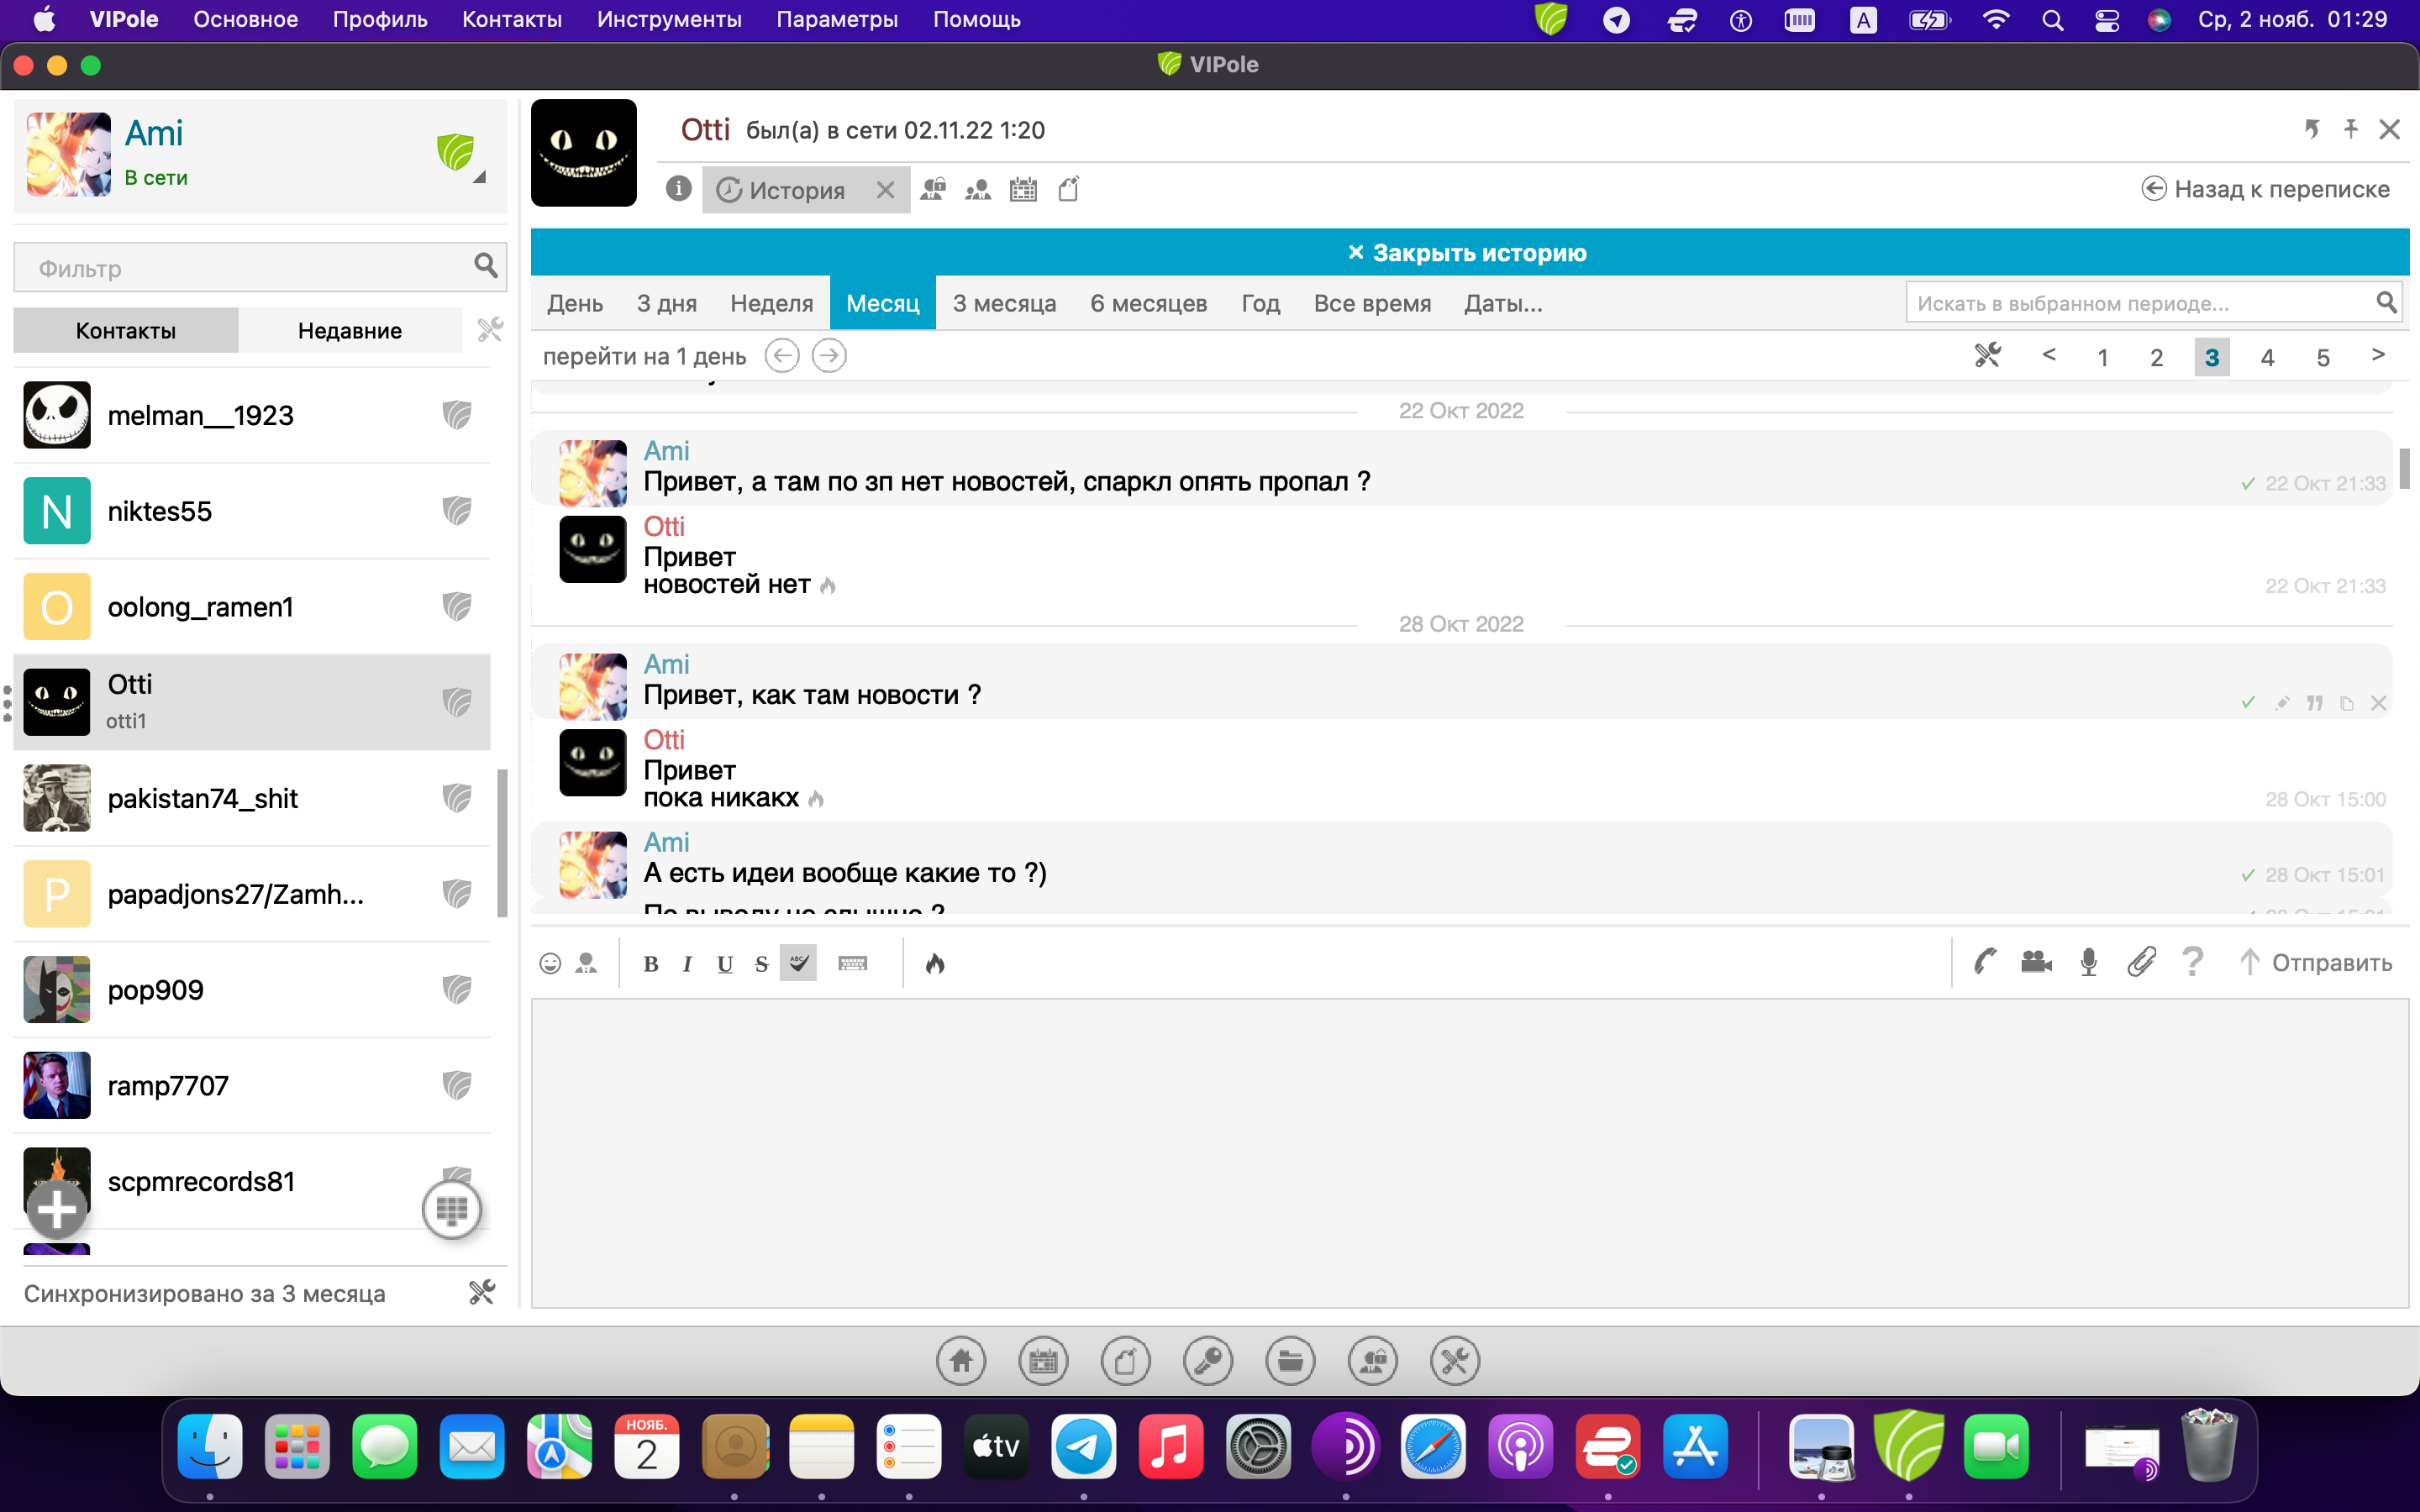
Task: Start a voice call with Otti
Action: (1985, 962)
